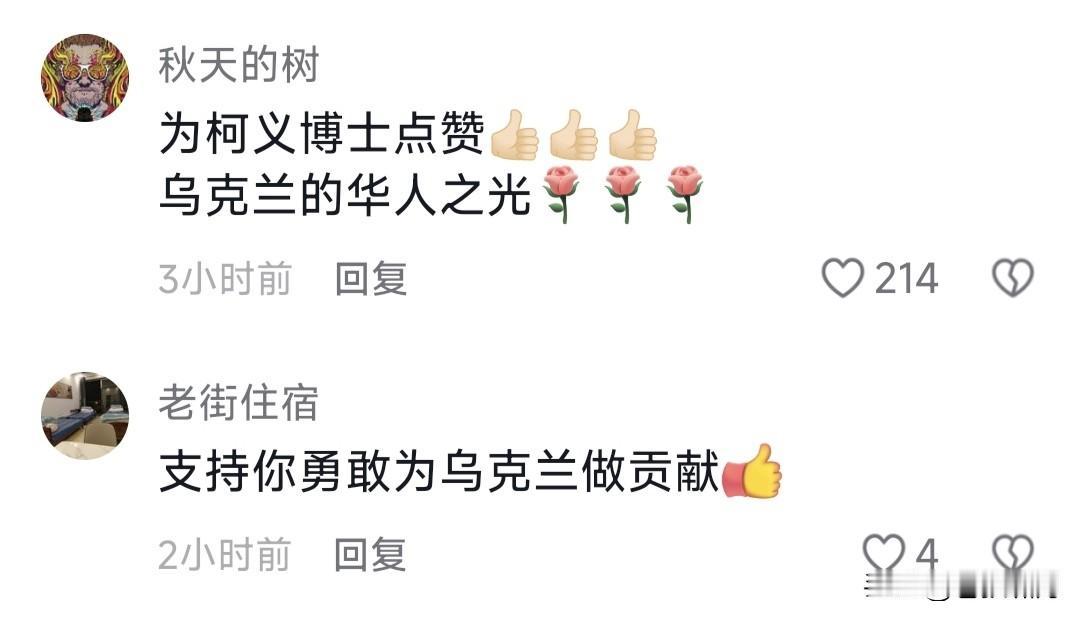Open 秋天的树's profile avatar

pyautogui.click(x=85, y=78)
